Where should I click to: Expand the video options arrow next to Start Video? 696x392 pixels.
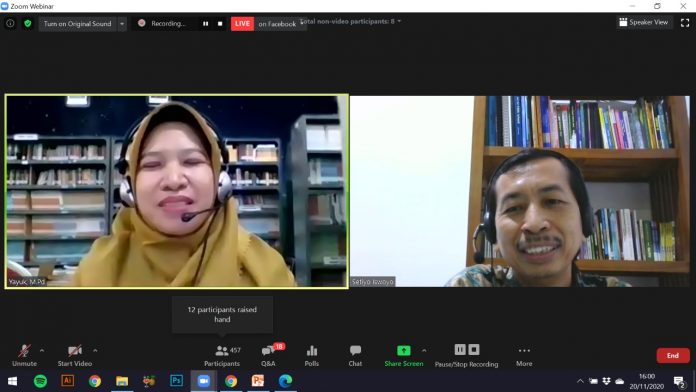coord(95,351)
